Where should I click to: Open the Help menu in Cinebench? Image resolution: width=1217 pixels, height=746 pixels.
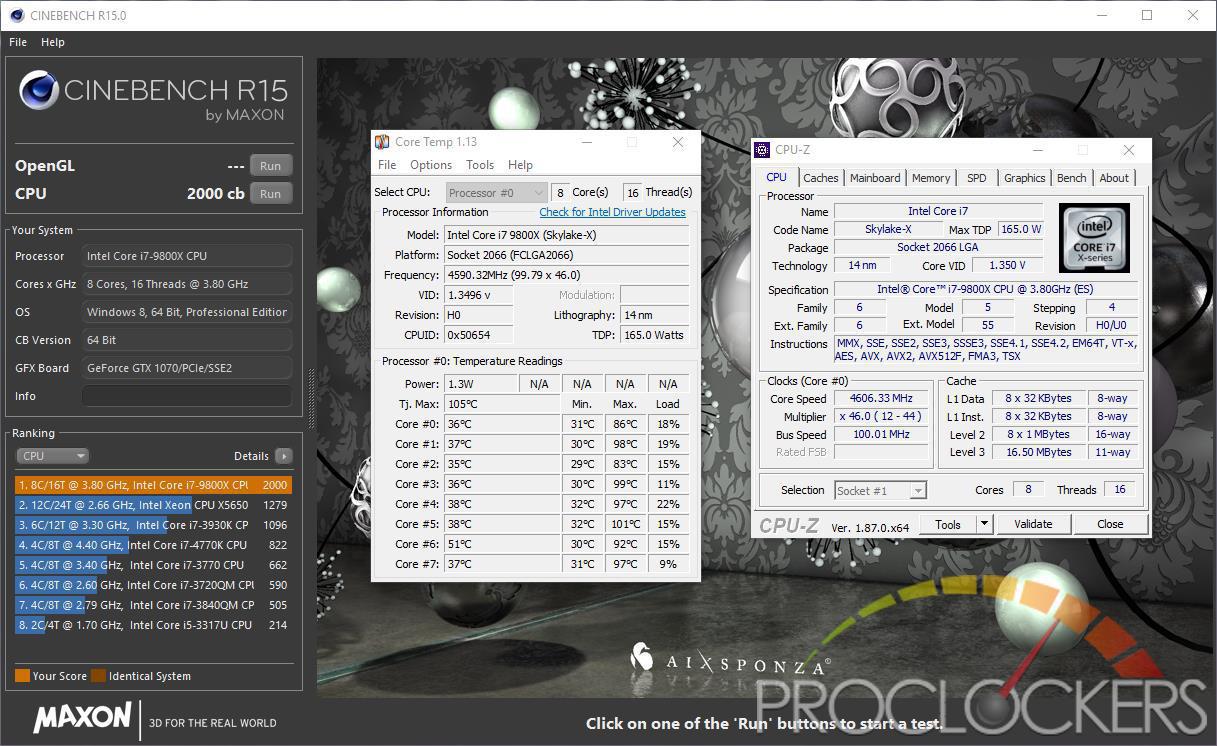[53, 42]
